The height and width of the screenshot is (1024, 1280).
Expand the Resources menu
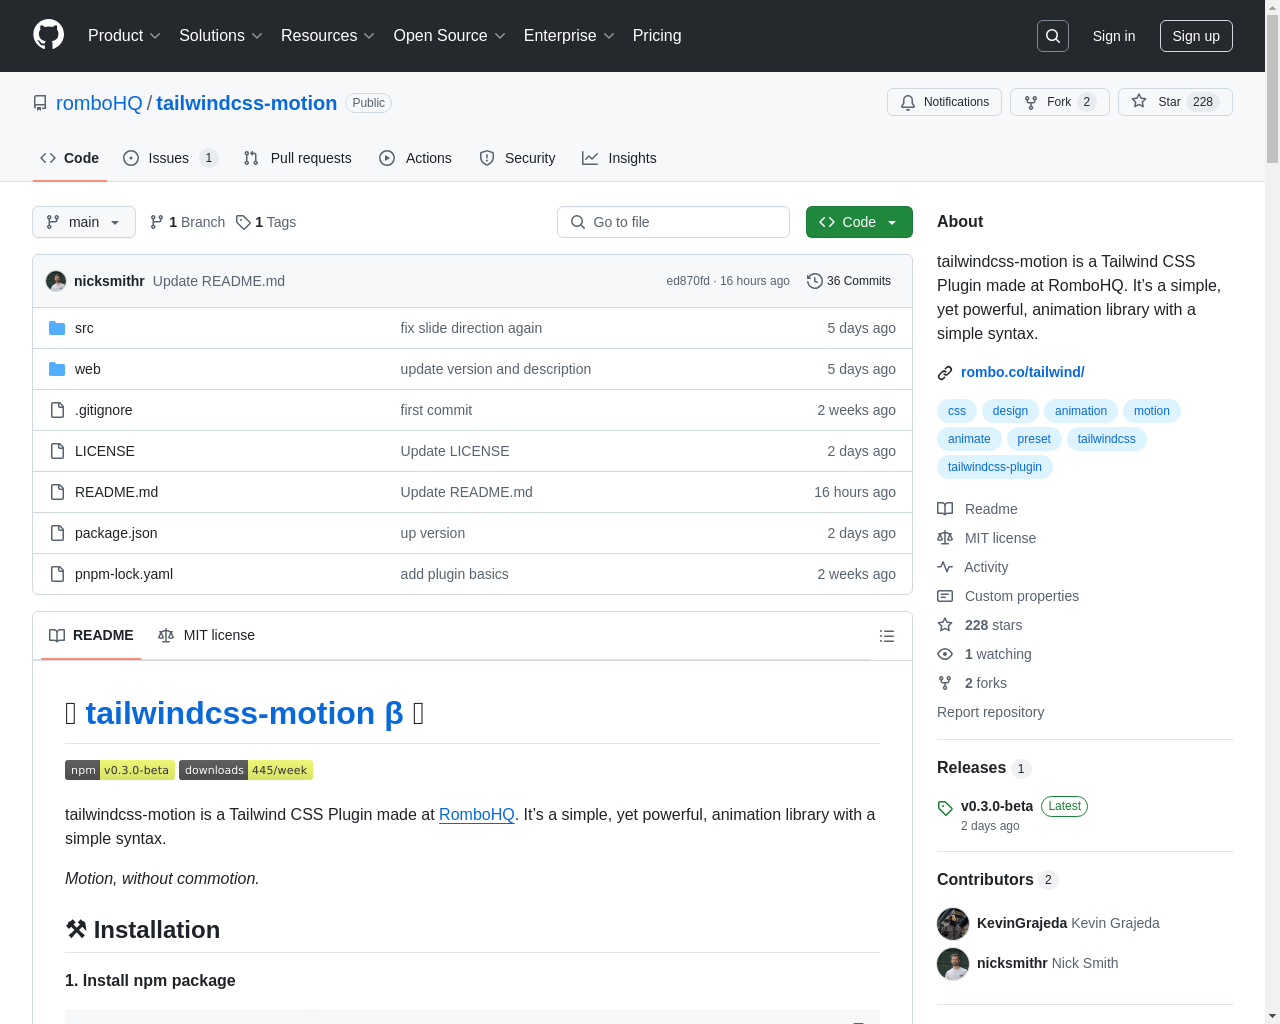tap(328, 36)
